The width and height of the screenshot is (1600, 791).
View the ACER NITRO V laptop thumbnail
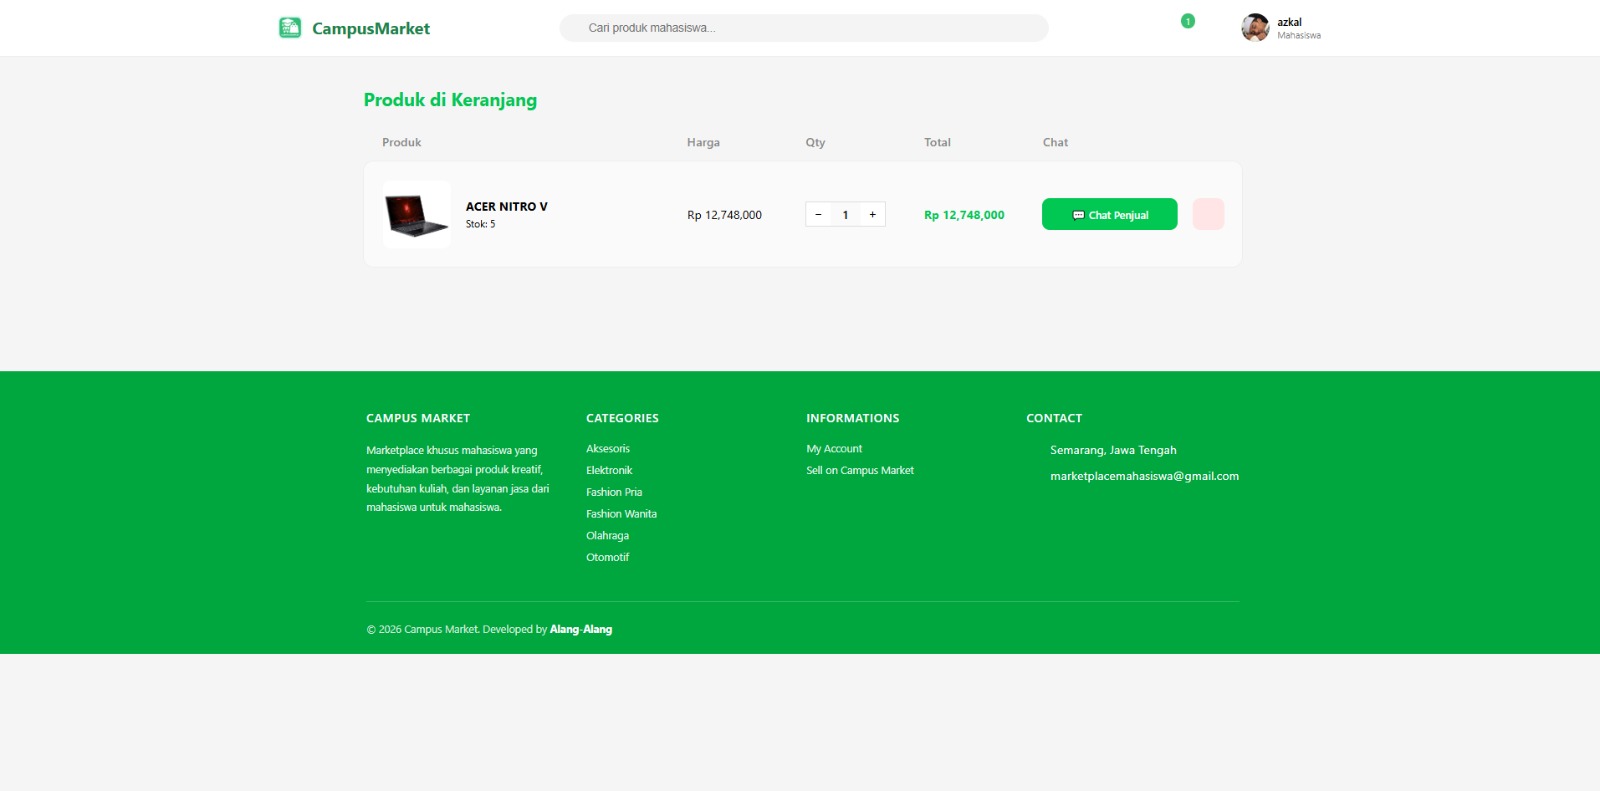click(x=417, y=214)
